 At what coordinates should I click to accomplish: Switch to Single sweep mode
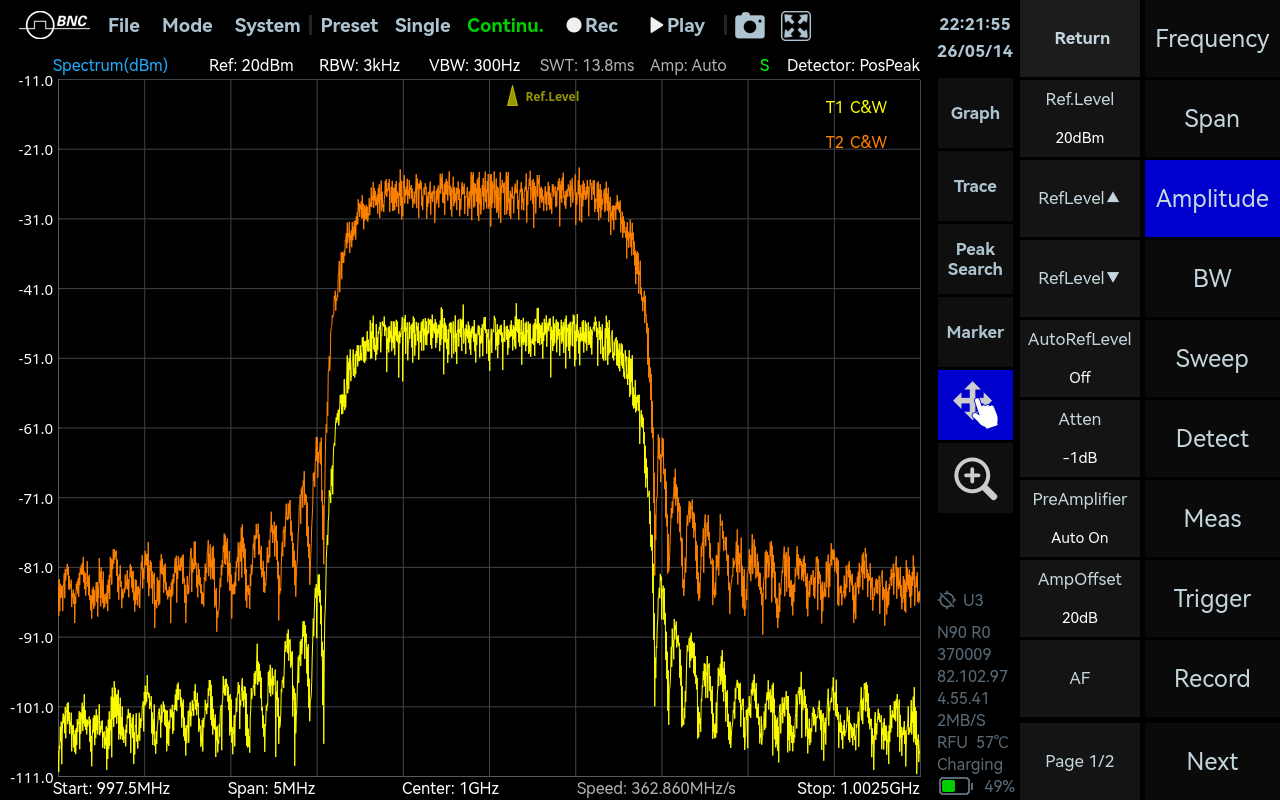point(422,26)
